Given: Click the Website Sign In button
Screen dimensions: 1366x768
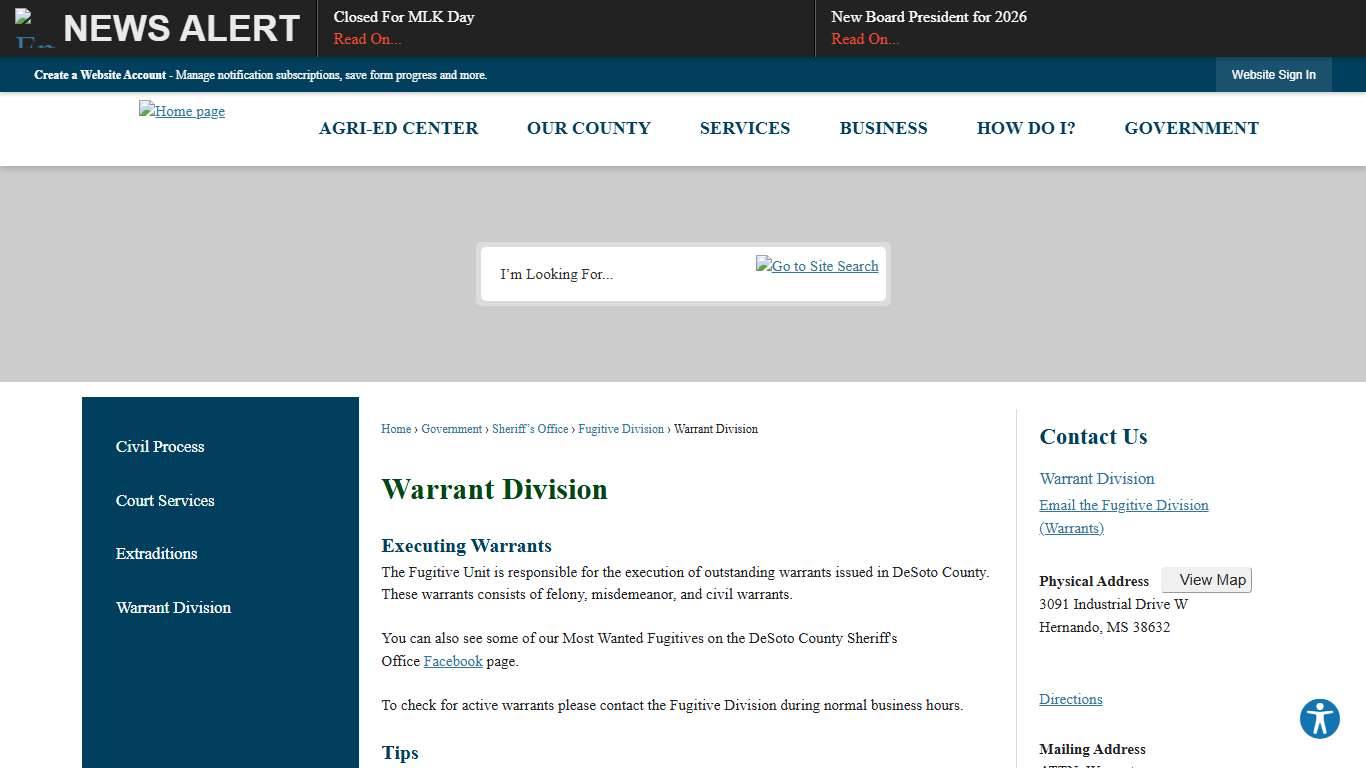Looking at the screenshot, I should point(1273,74).
